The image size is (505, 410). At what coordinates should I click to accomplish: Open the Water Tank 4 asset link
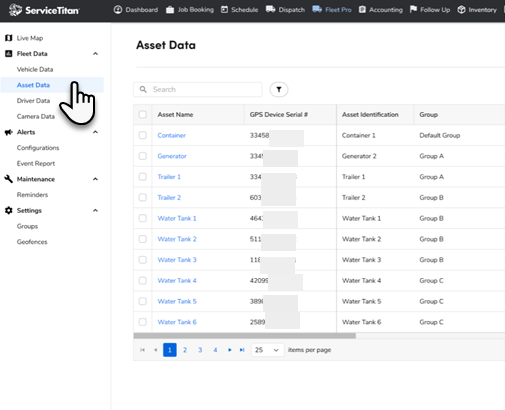(177, 280)
